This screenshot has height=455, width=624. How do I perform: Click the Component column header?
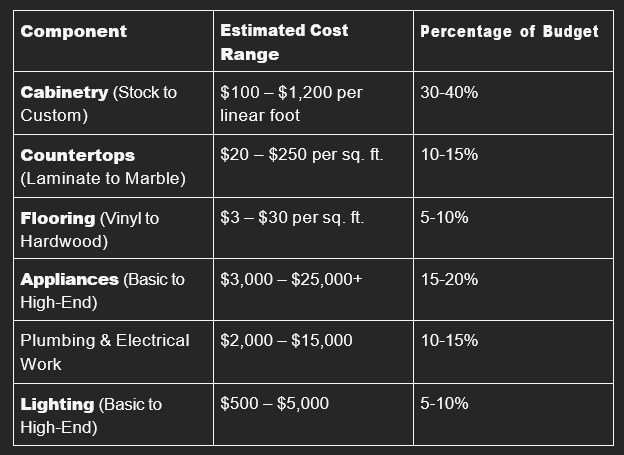[x=74, y=31]
